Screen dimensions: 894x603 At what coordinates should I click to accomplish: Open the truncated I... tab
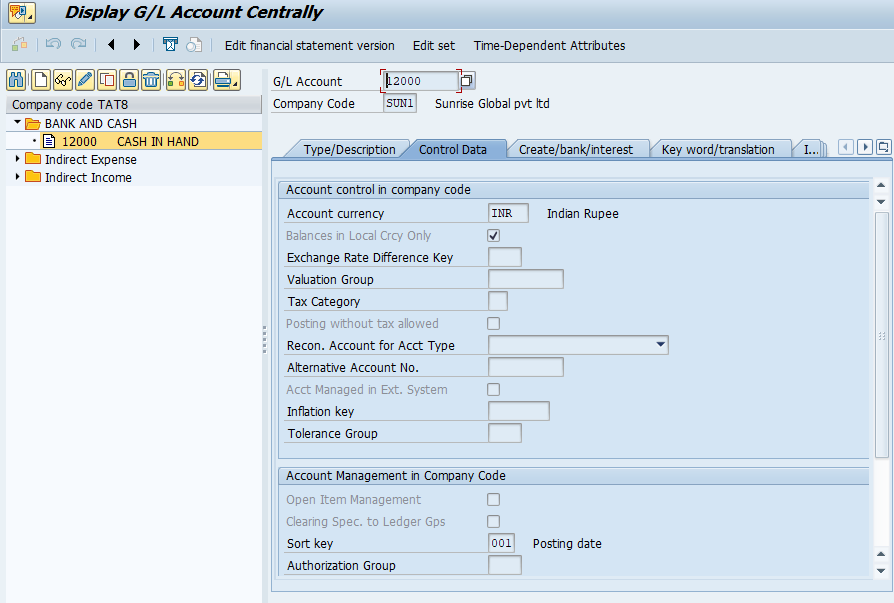pyautogui.click(x=810, y=149)
